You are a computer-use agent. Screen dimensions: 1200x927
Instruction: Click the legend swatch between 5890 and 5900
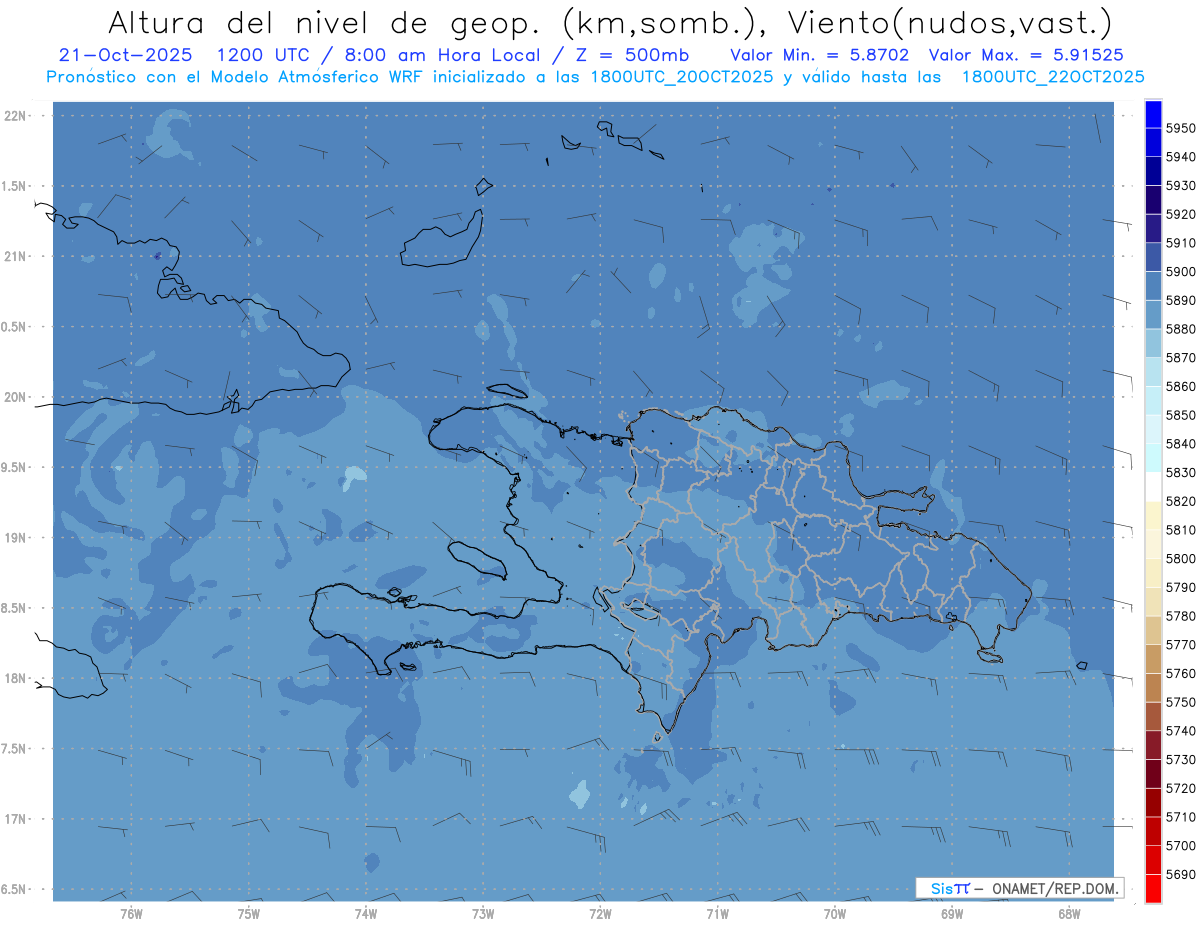[x=1153, y=286]
